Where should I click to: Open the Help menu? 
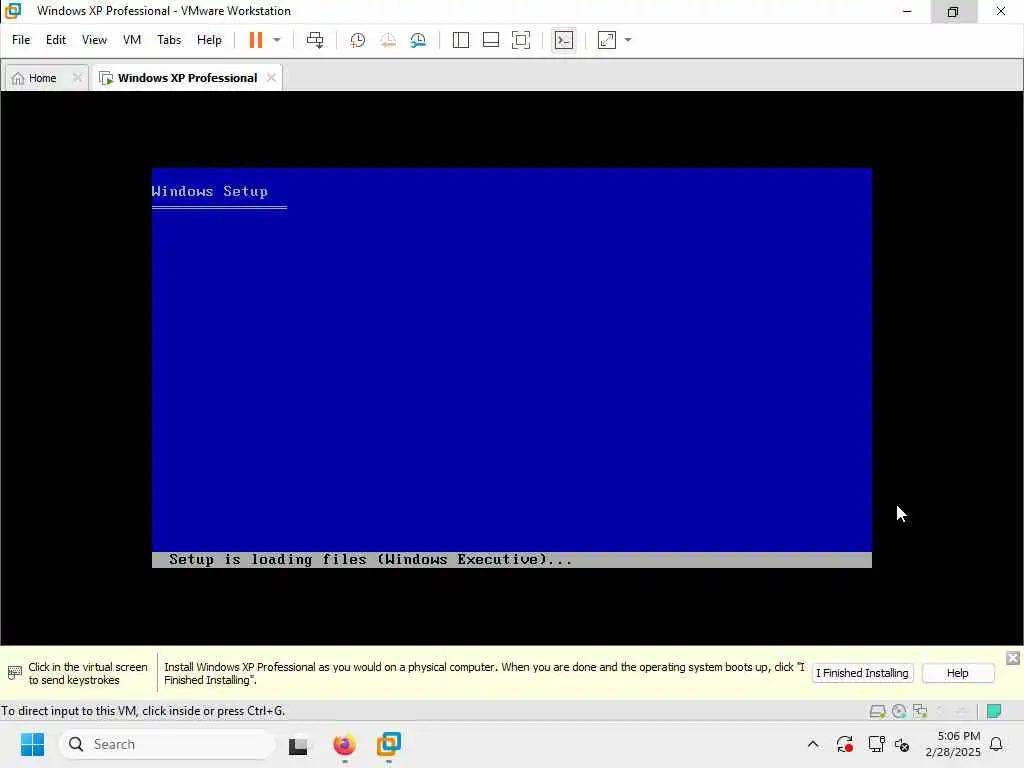click(209, 40)
